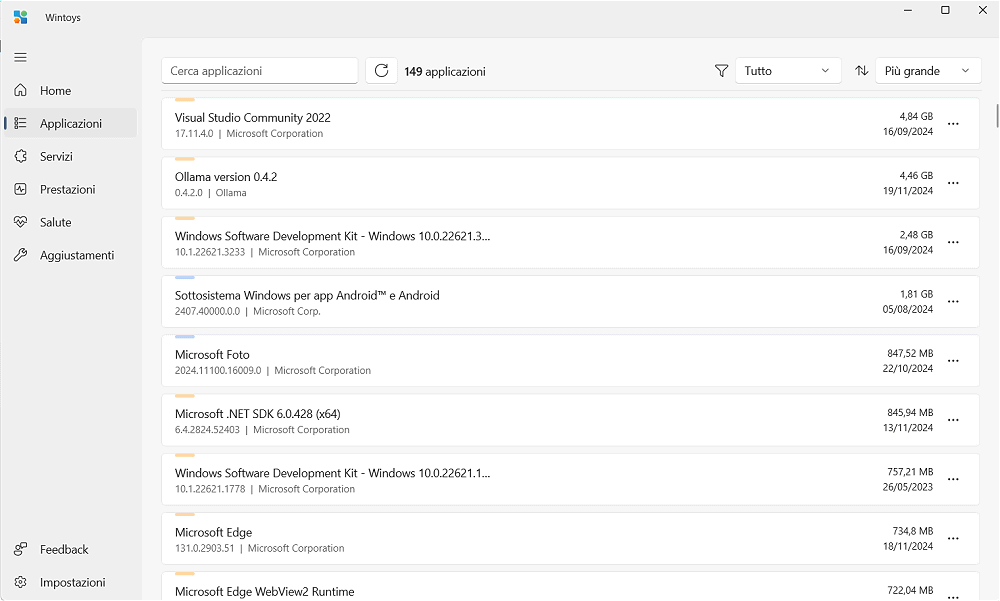
Task: Open Salute section
Action: point(70,222)
